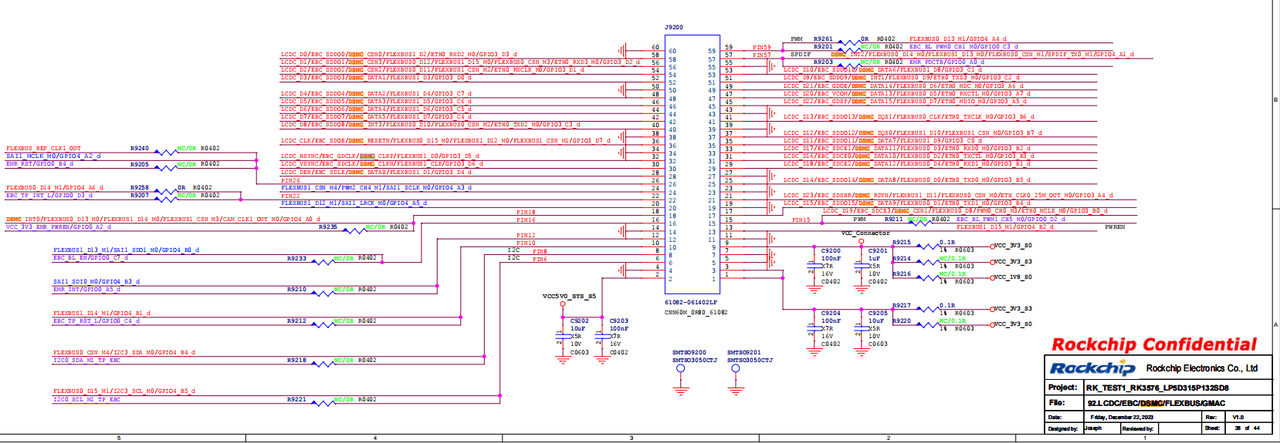This screenshot has height=443, width=1280.
Task: Select the EHR_RST/GPIO0_B4_d net label
Action: click(41, 164)
